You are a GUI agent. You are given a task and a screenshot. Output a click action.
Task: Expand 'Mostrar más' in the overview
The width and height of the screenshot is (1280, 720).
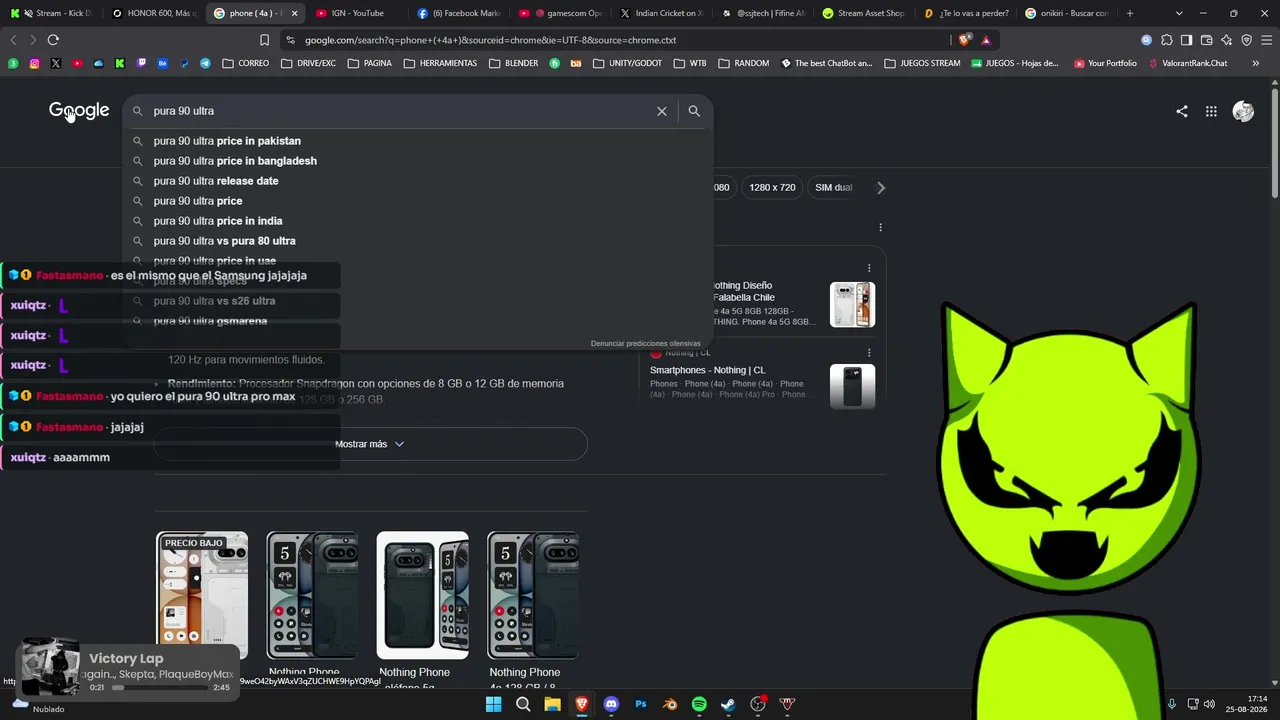(370, 444)
